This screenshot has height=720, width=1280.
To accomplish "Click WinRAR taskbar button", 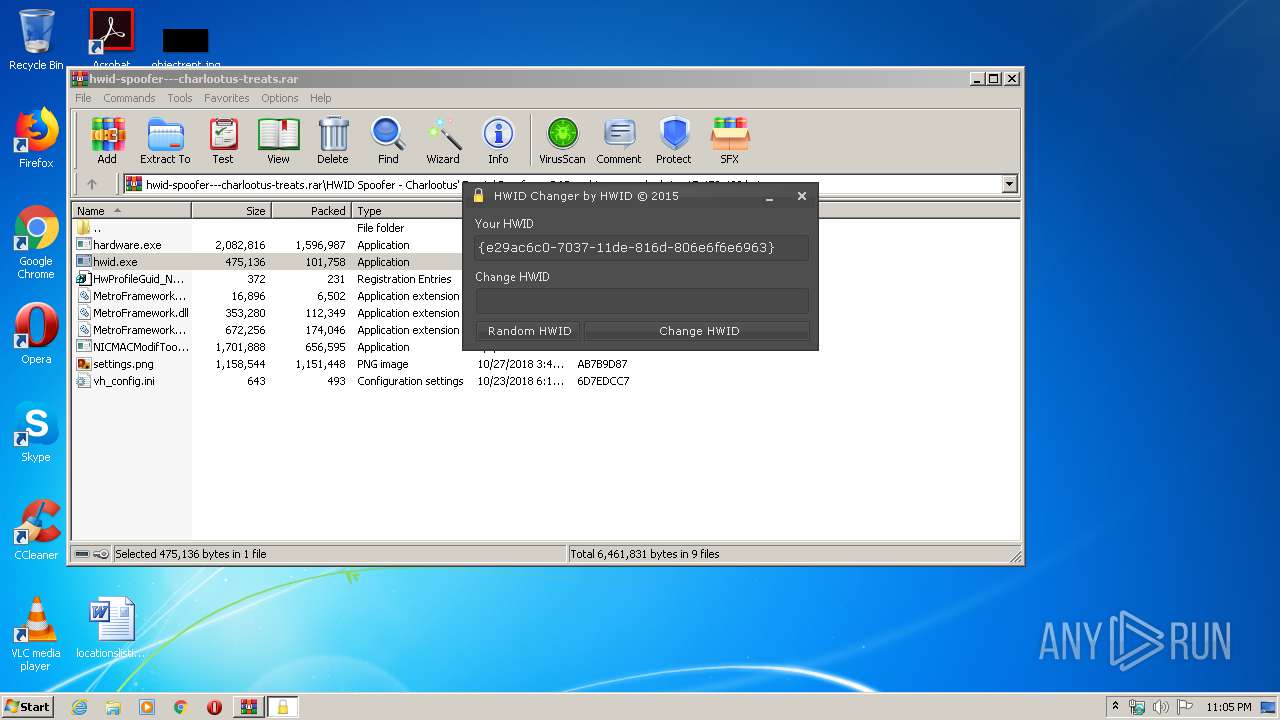I will pos(248,707).
